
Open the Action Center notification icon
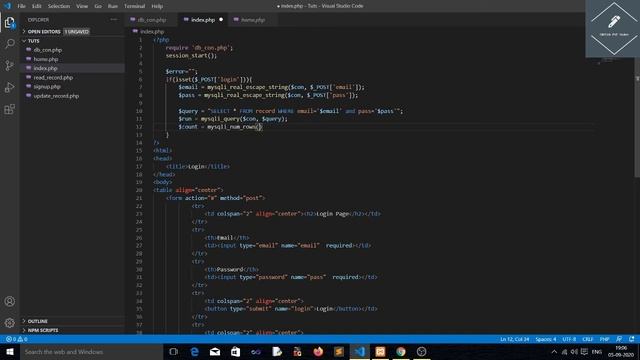(x=584, y=351)
